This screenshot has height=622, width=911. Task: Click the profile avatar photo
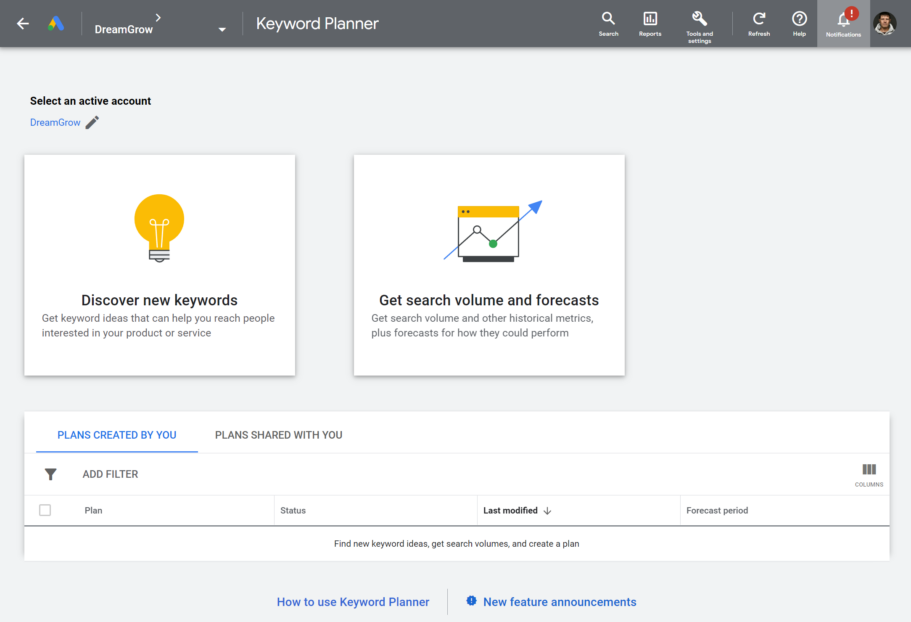pos(884,23)
